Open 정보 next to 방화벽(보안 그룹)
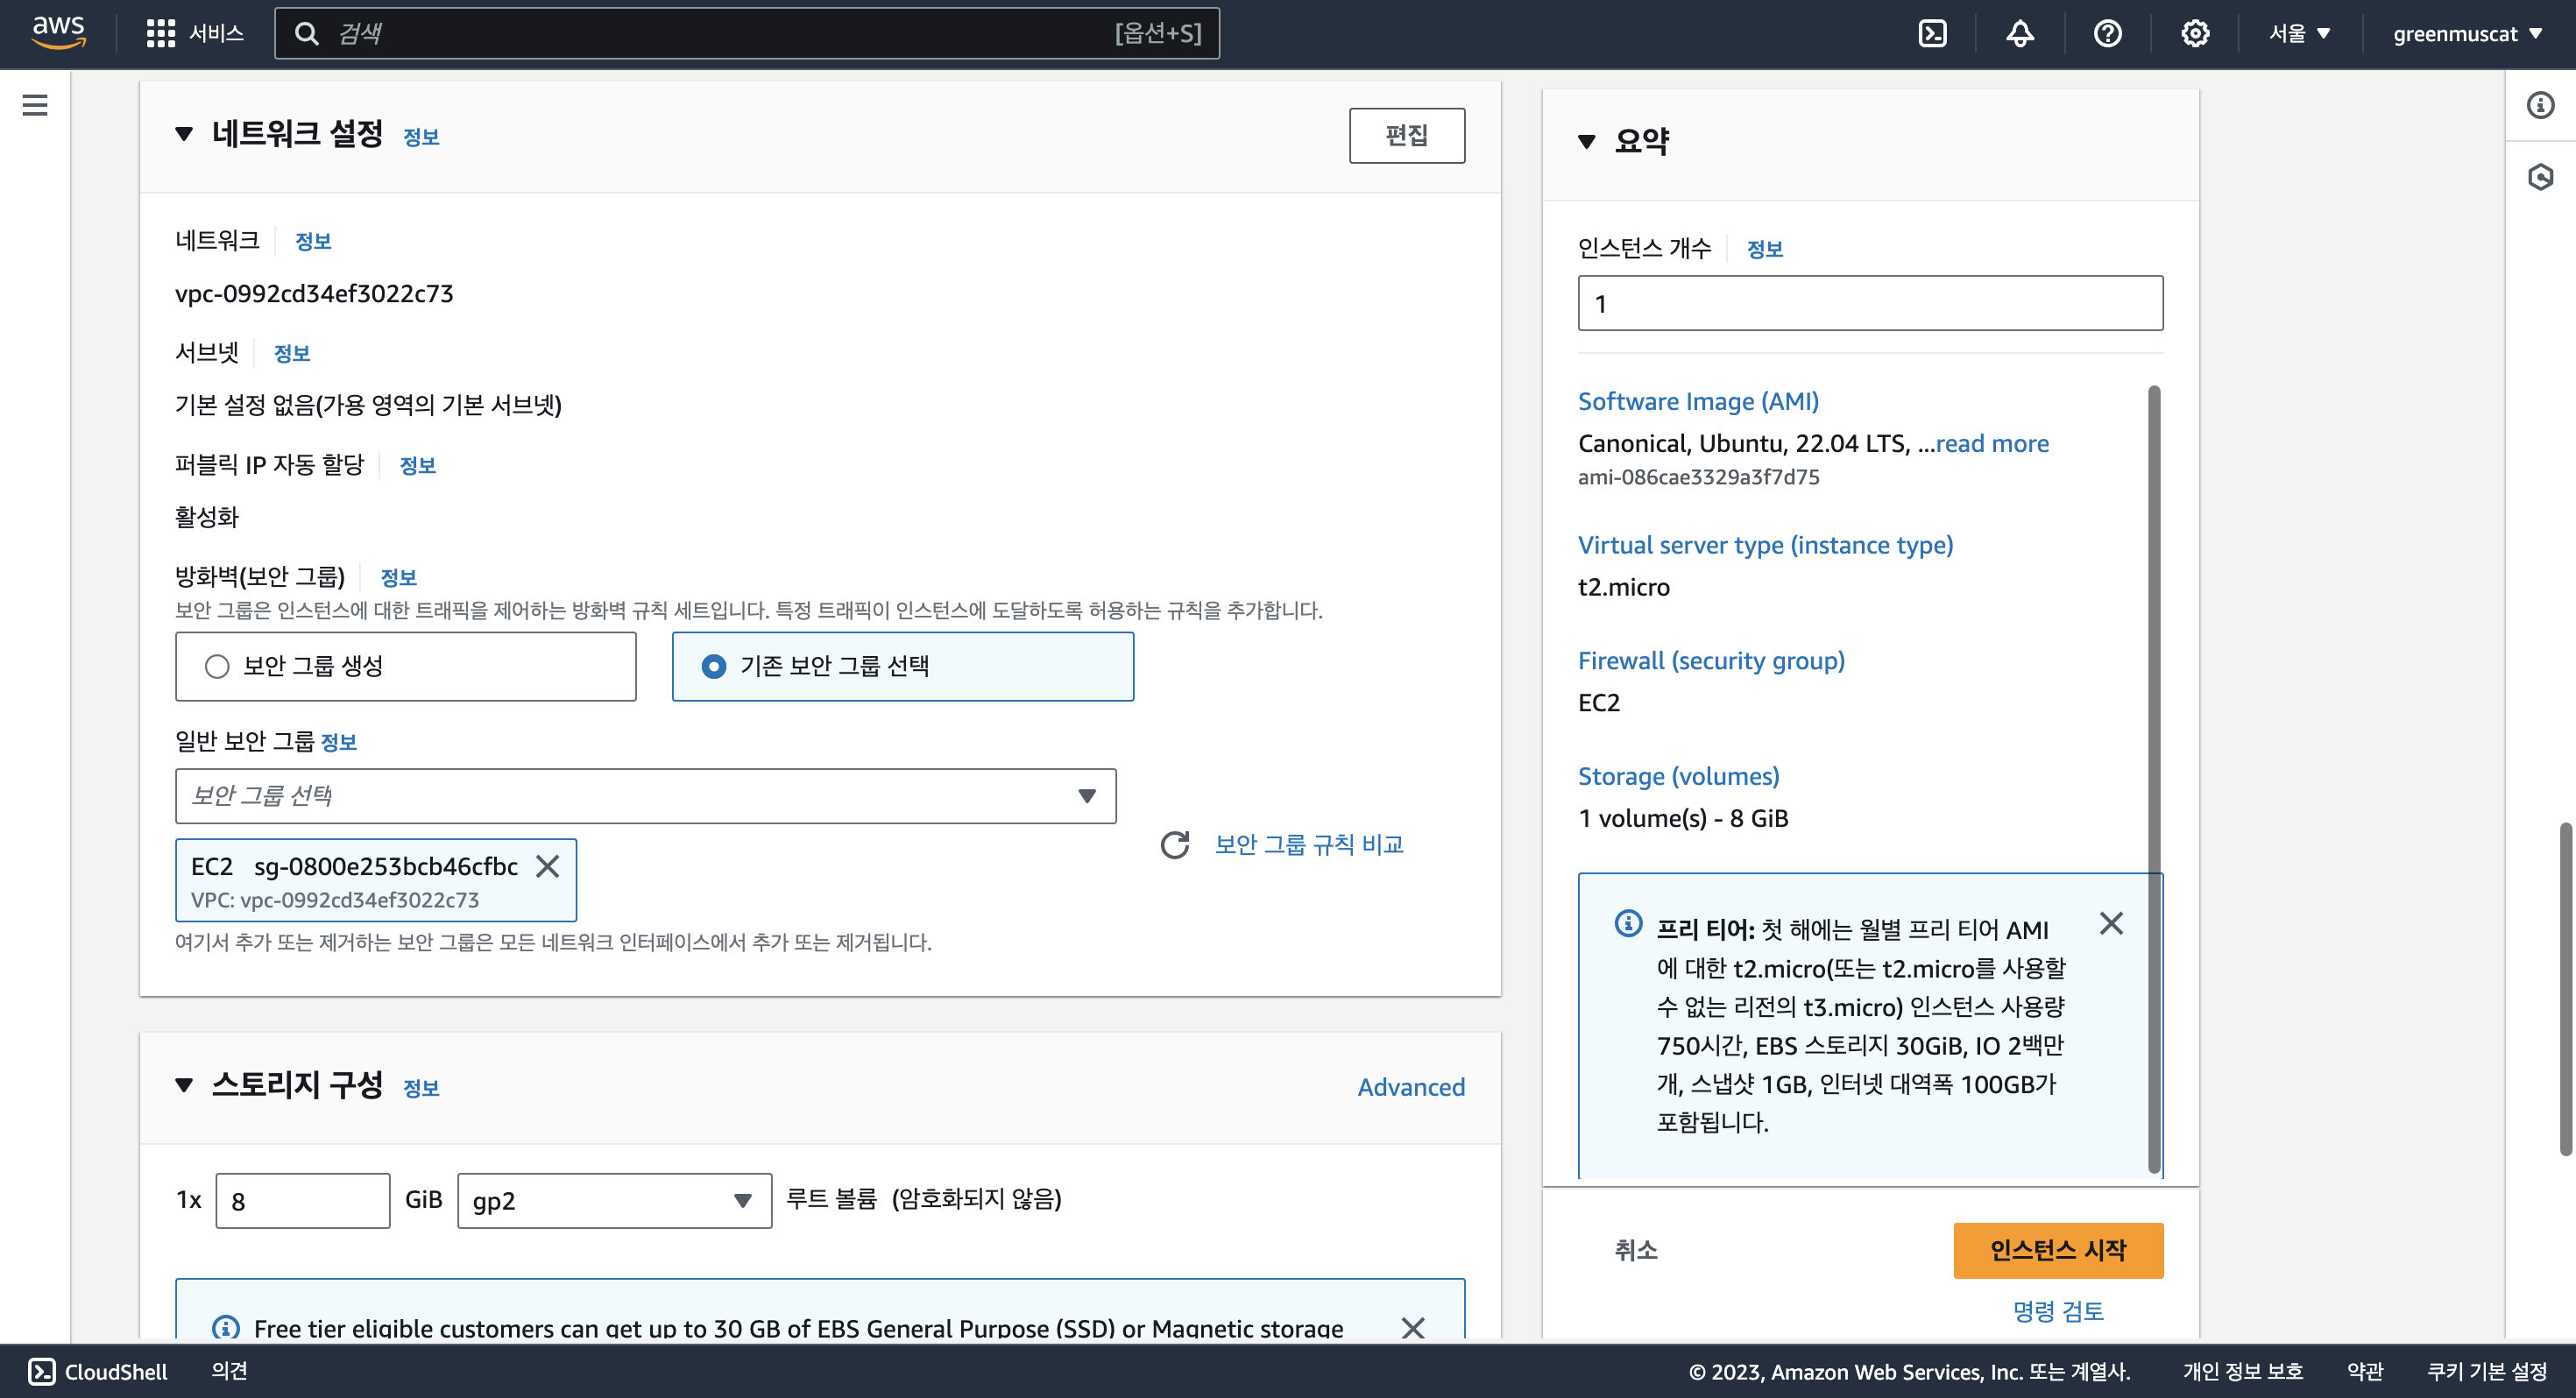The width and height of the screenshot is (2576, 1398). pos(398,577)
